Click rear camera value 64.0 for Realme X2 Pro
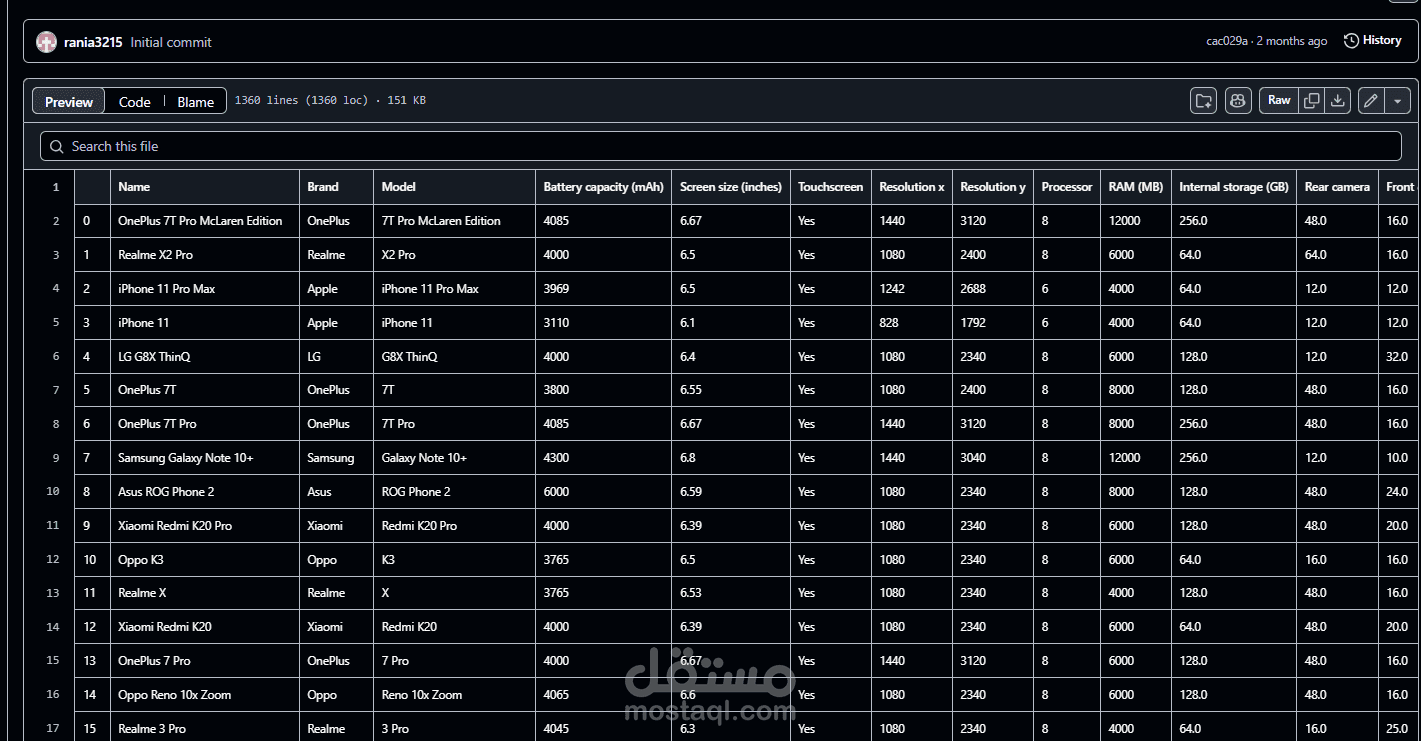Screen dimensions: 1421x741 [1316, 255]
